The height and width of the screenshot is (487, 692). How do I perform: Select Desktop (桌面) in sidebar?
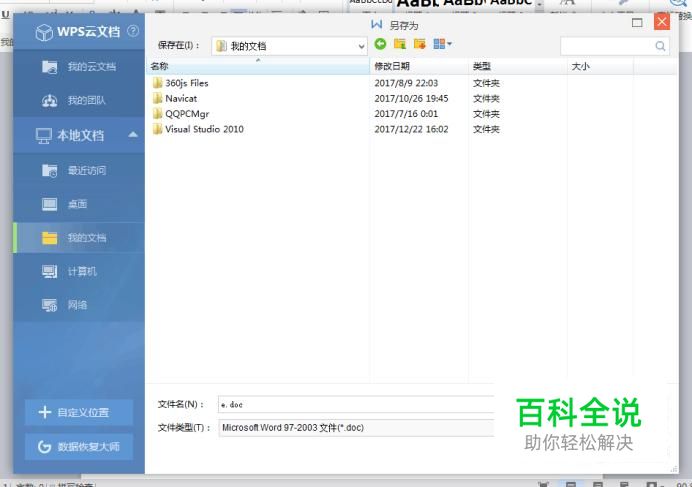click(x=79, y=204)
